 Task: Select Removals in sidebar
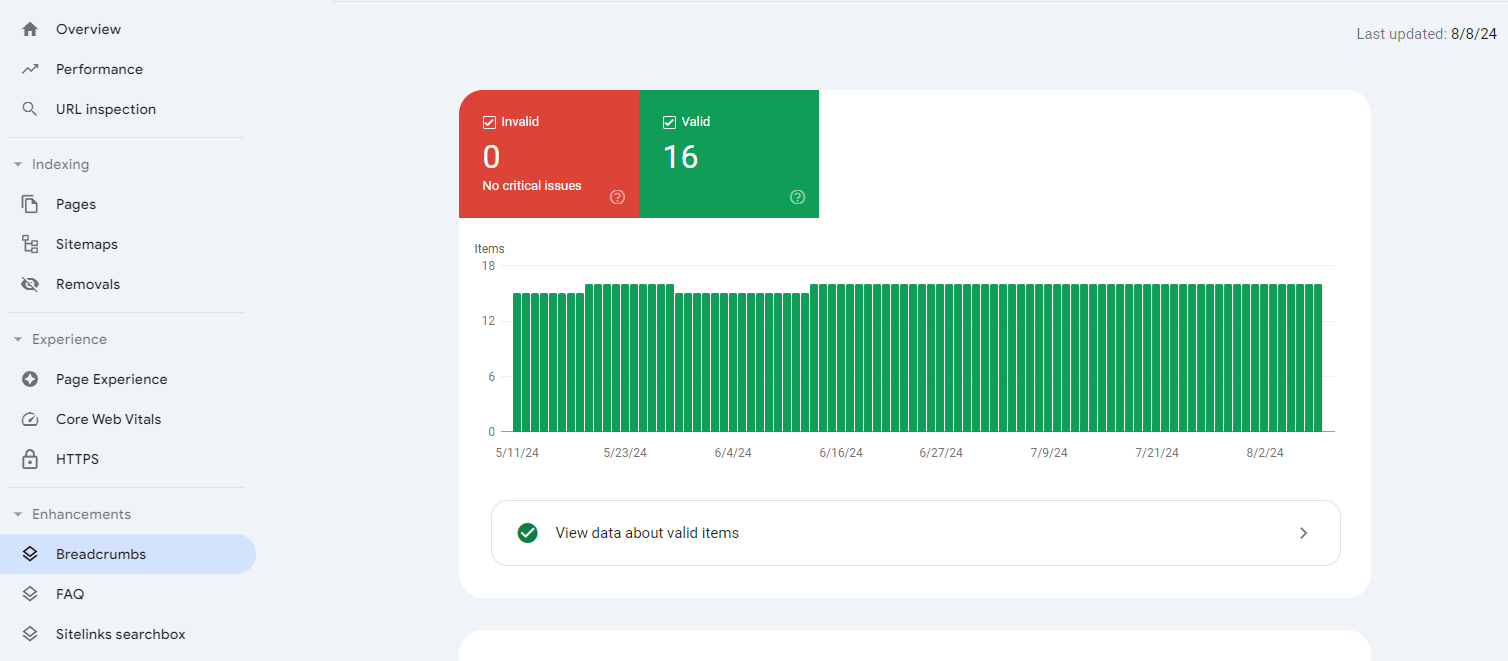pyautogui.click(x=128, y=284)
